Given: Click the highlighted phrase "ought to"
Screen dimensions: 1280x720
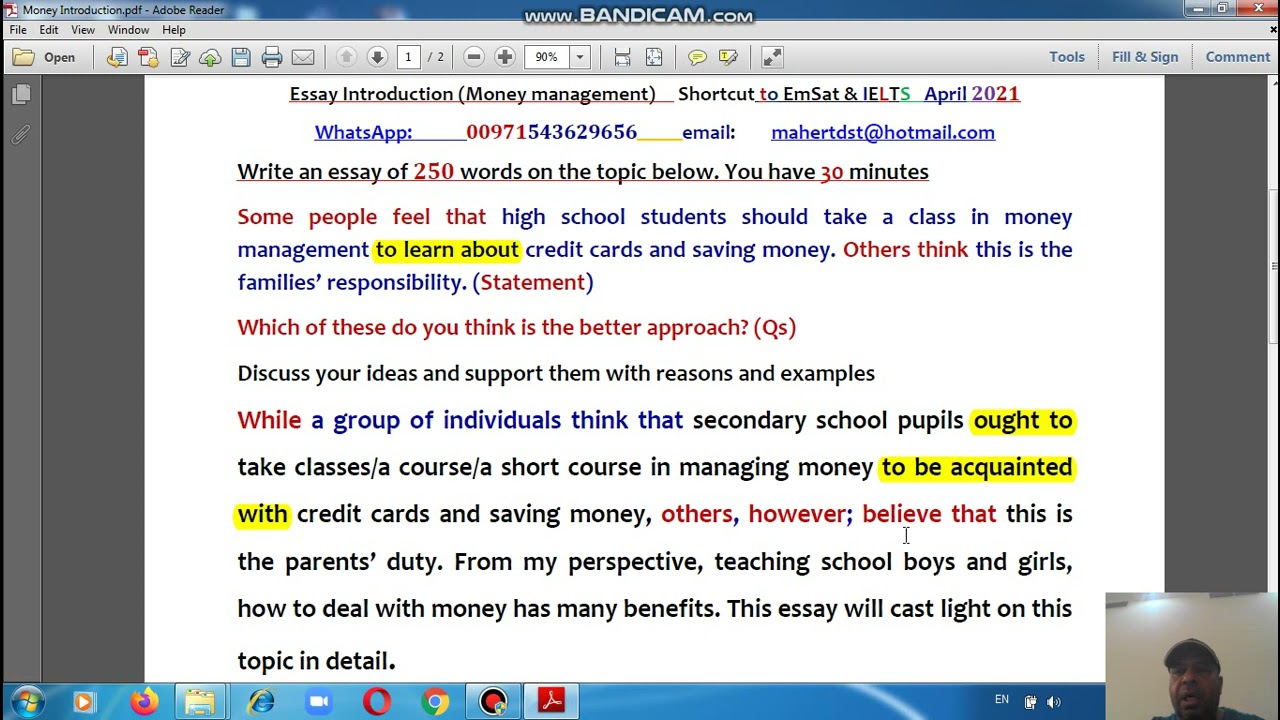Looking at the screenshot, I should pos(1023,421).
